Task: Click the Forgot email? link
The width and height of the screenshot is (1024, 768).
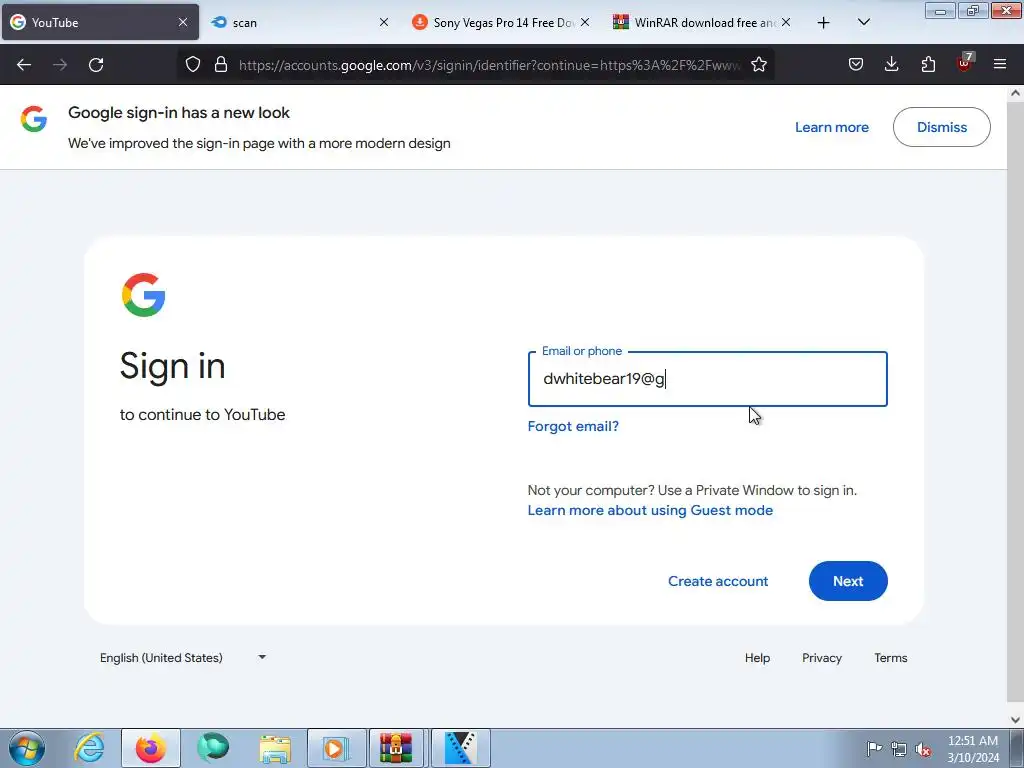Action: pyautogui.click(x=573, y=426)
